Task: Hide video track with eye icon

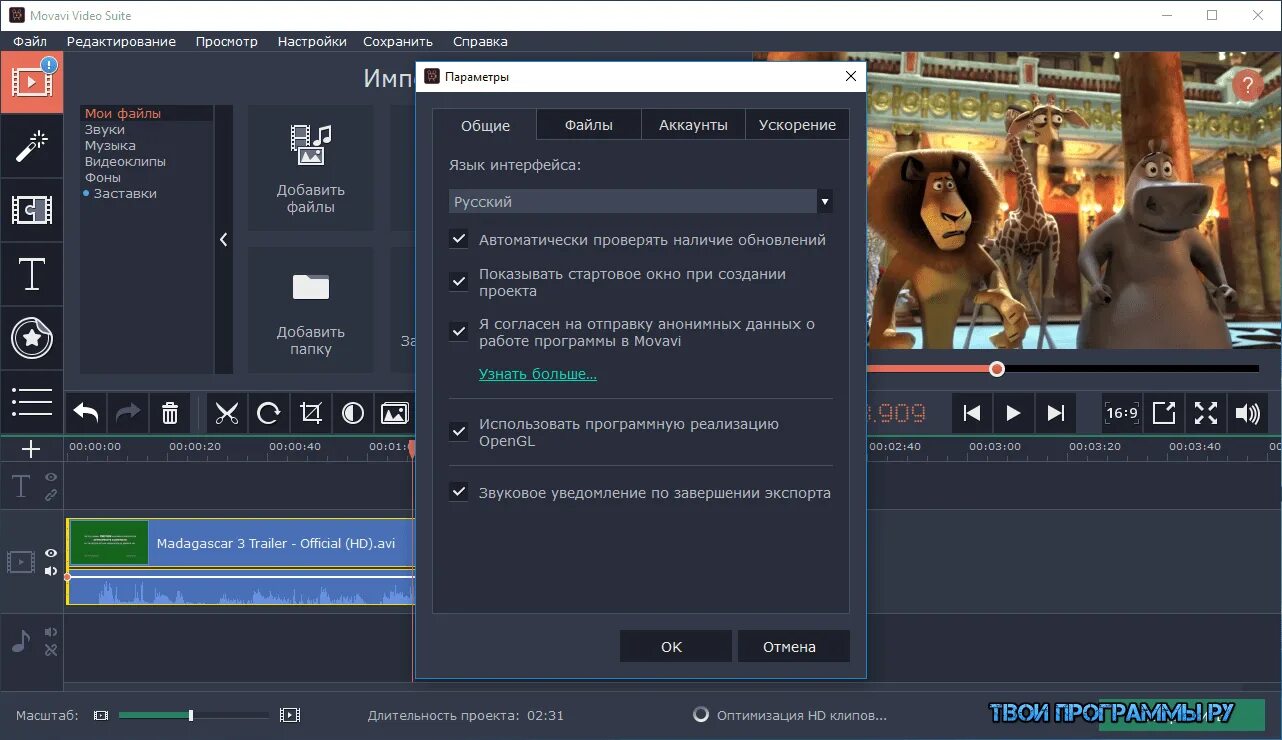Action: (x=51, y=553)
